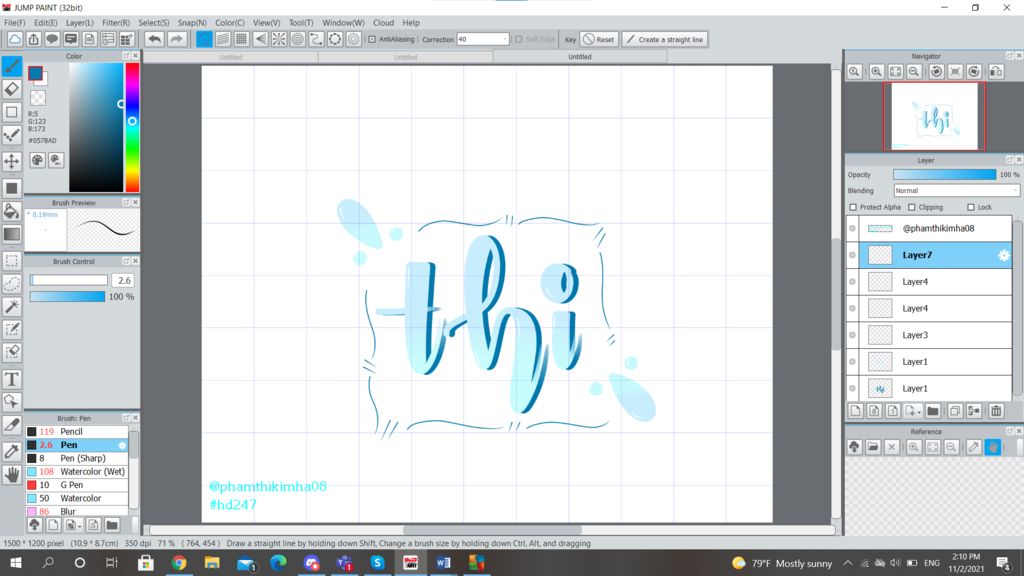Viewport: 1024px width, 576px height.
Task: Enable the curve snap
Action: [316, 39]
